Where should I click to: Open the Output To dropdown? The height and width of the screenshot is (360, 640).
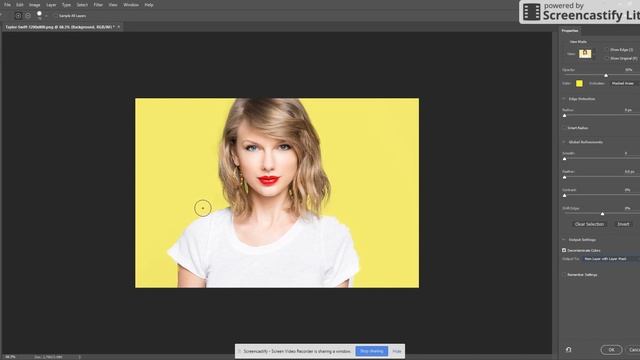[611, 259]
